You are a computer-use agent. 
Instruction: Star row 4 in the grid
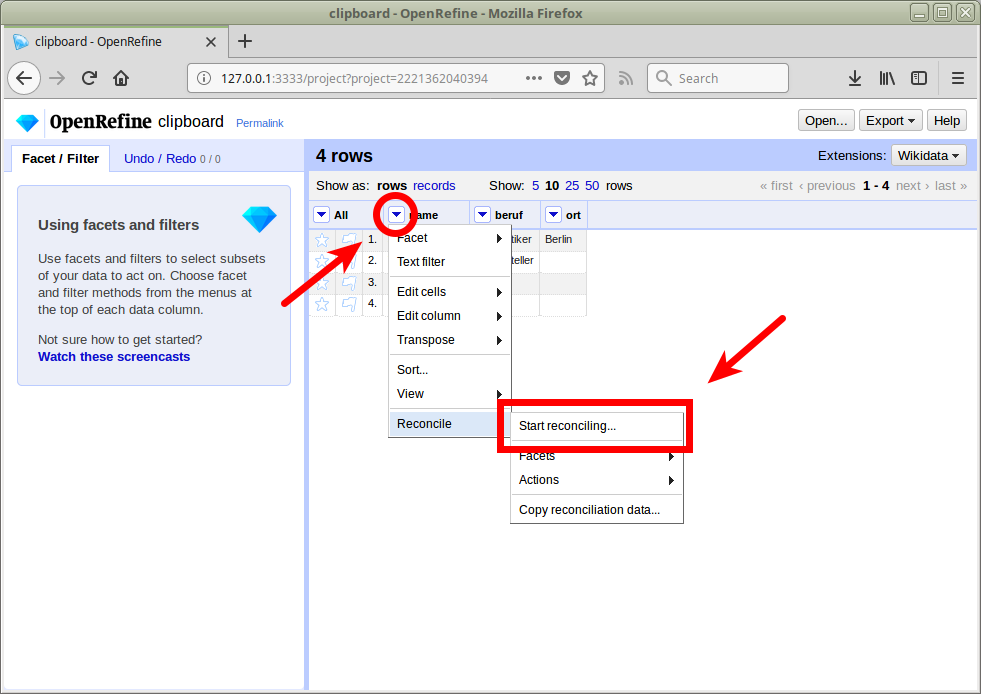tap(322, 304)
